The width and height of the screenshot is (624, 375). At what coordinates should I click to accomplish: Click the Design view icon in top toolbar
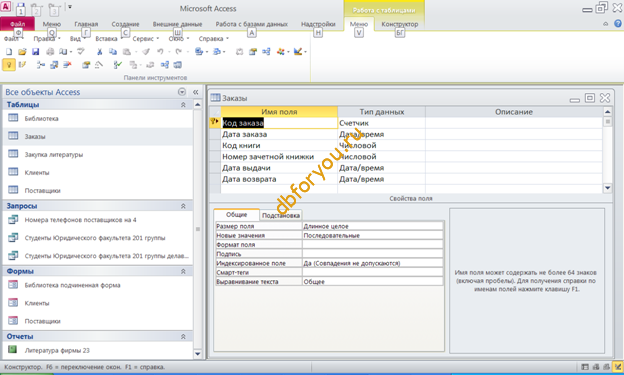(298, 52)
